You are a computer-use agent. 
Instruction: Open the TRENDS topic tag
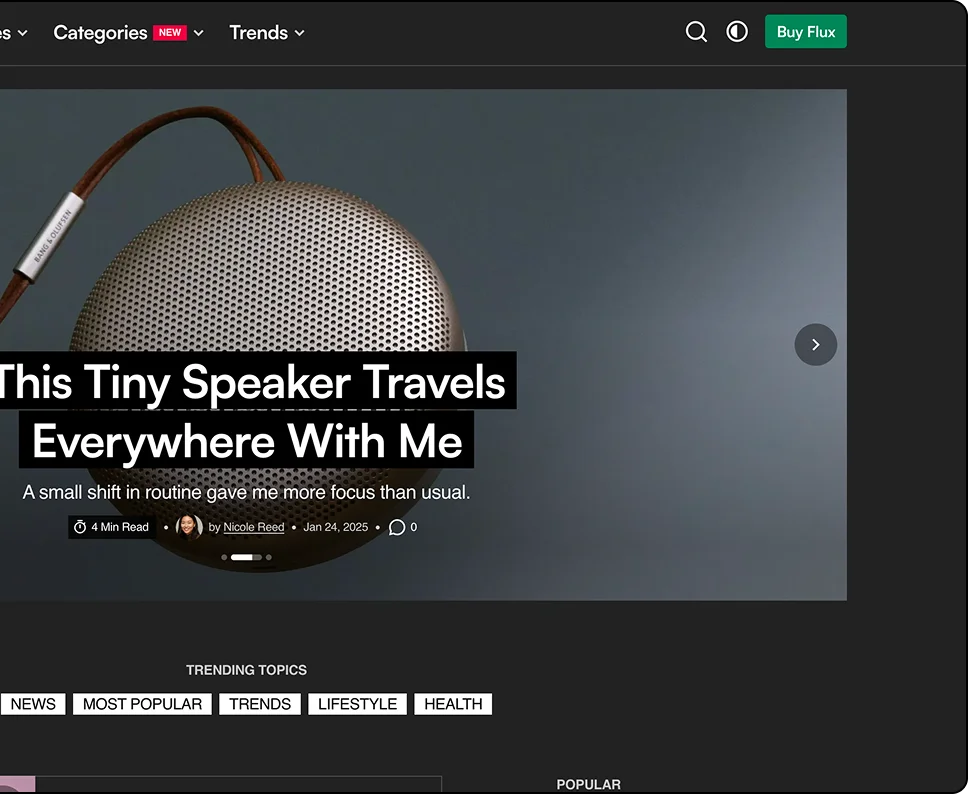pos(260,704)
